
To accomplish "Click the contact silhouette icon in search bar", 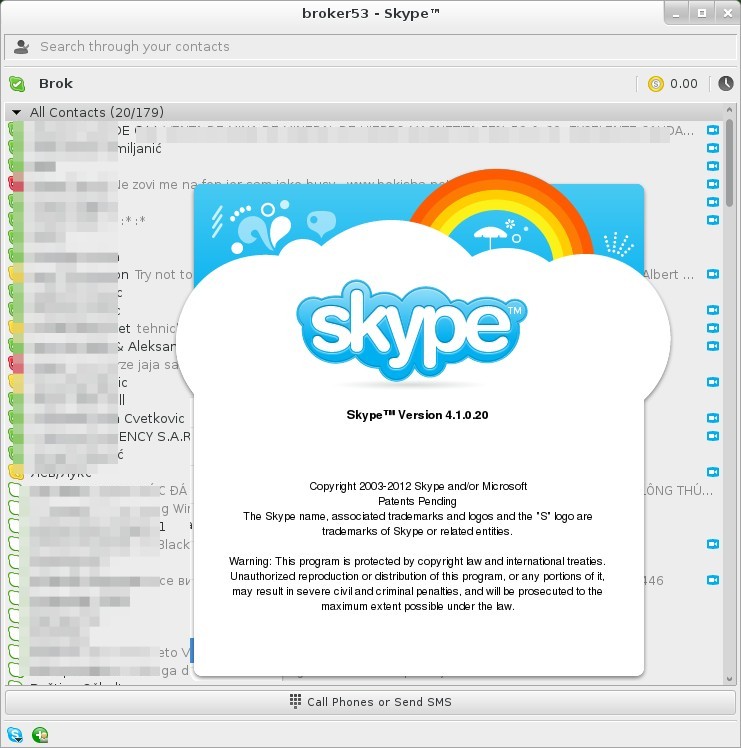I will (x=21, y=47).
